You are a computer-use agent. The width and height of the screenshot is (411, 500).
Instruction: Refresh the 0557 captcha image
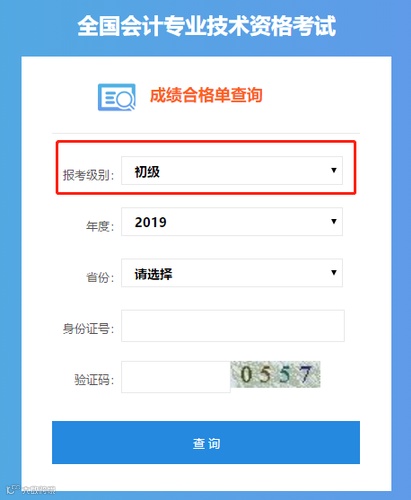click(275, 374)
